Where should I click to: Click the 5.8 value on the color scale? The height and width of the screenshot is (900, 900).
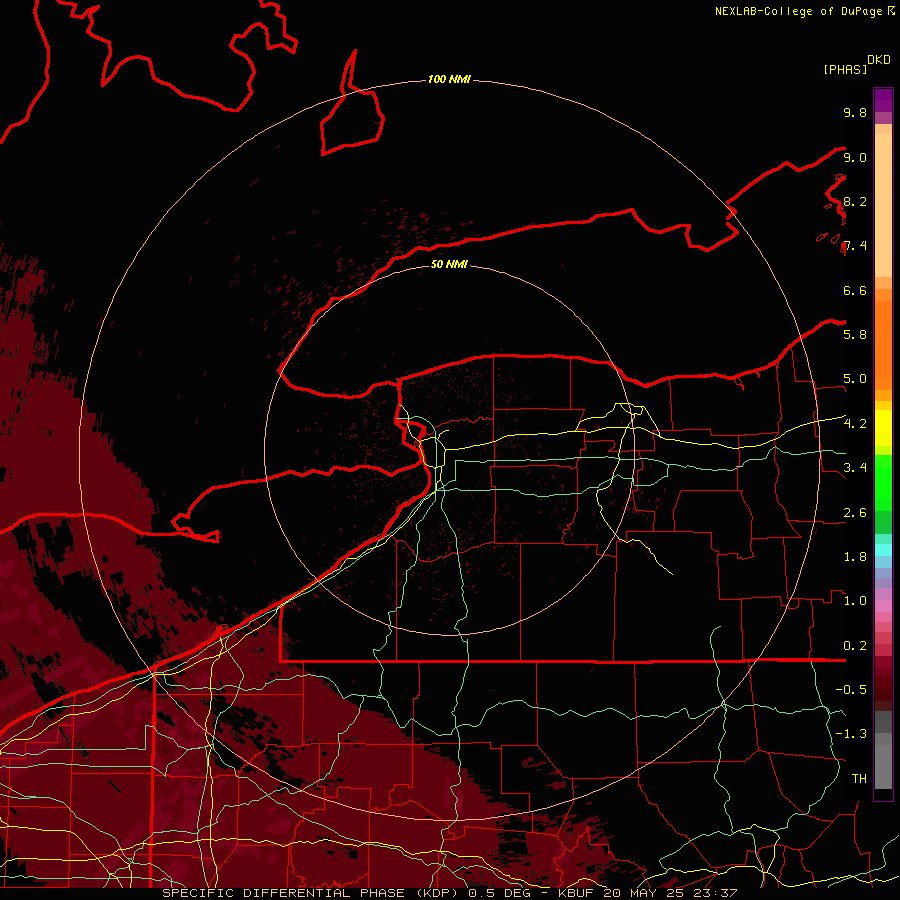[855, 334]
